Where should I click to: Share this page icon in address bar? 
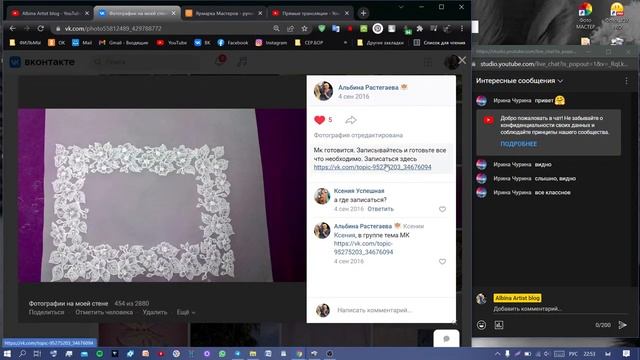pyautogui.click(x=290, y=29)
